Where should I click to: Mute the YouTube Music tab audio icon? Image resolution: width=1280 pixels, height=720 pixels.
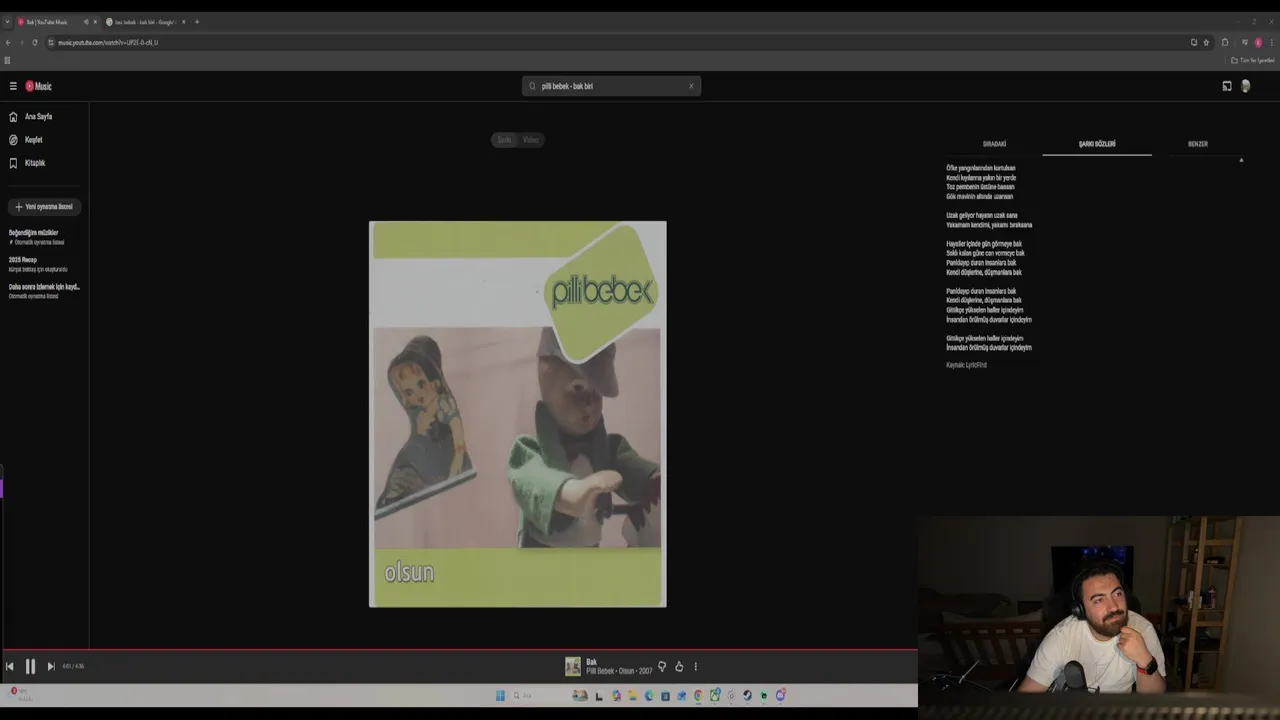point(86,22)
